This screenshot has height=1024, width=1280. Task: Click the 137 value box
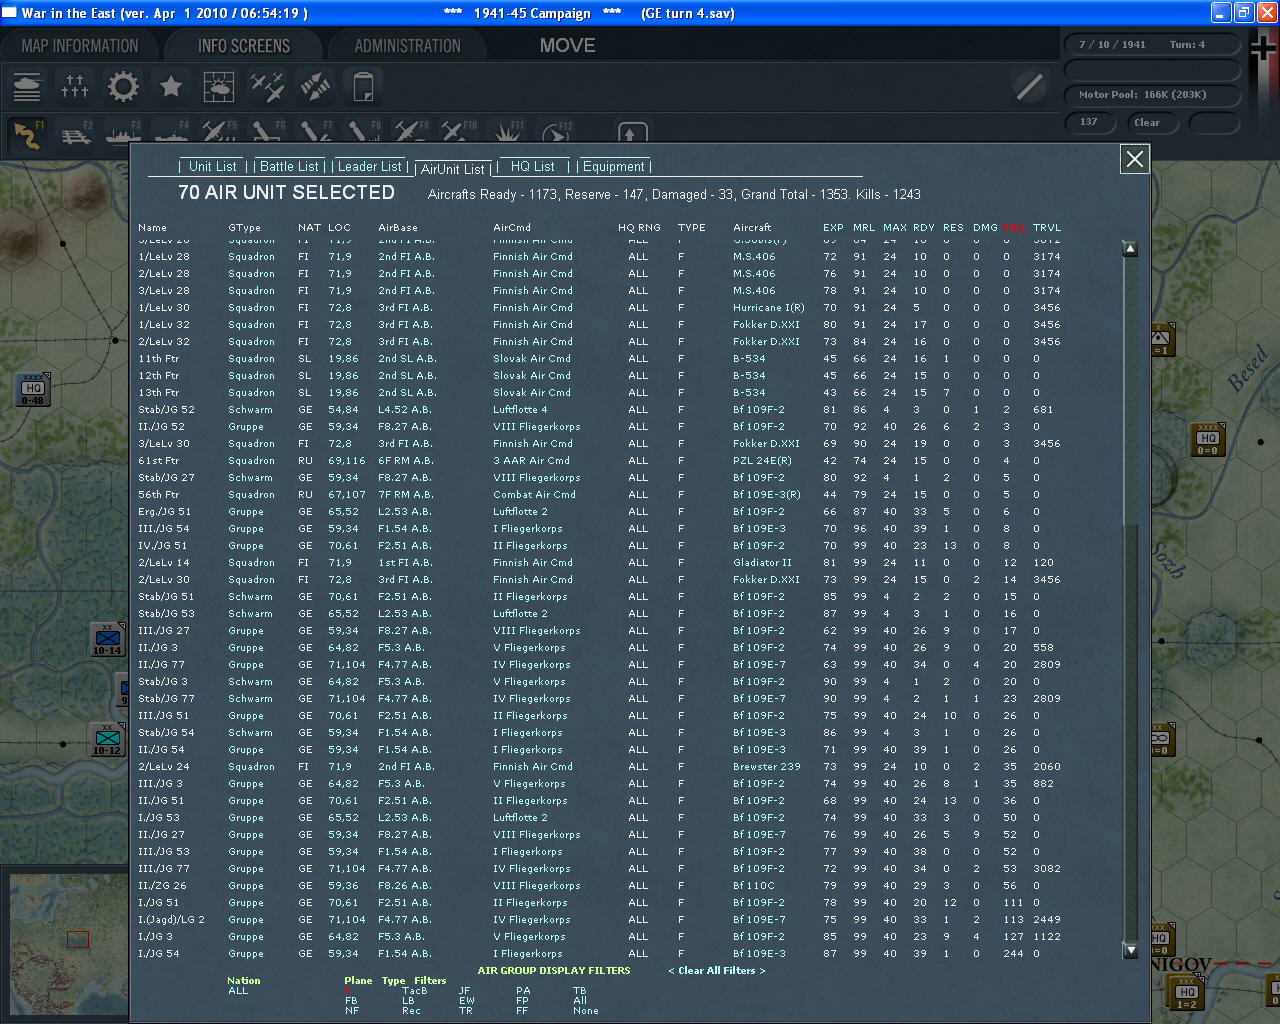click(x=1090, y=123)
